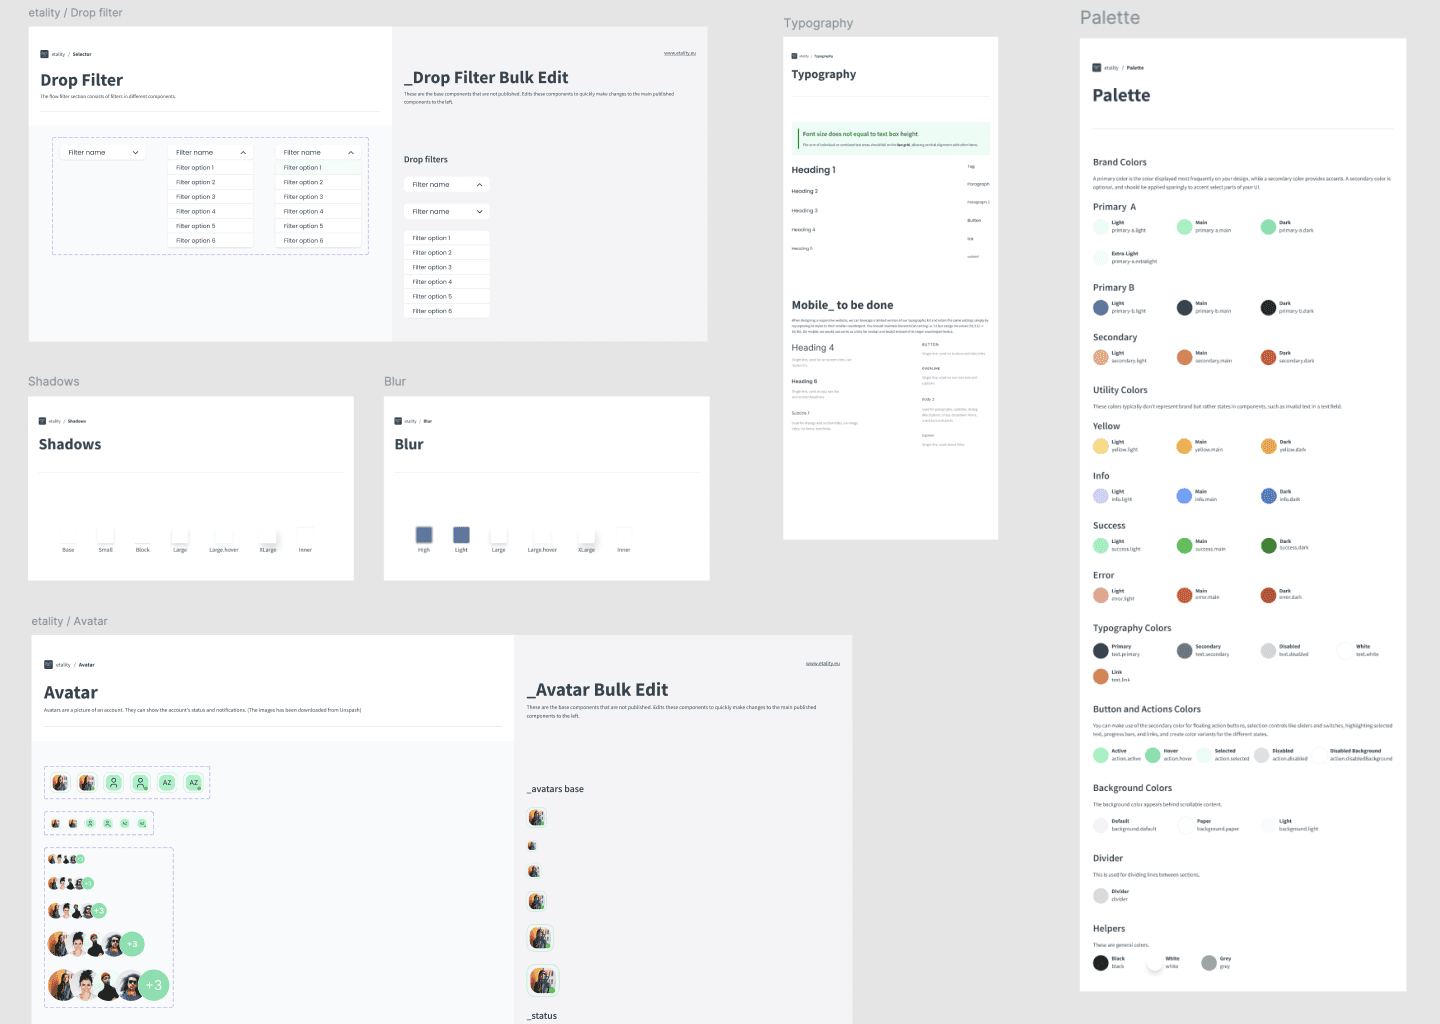
Task: Choose Filter option 2 in the Bulk Edit list
Action: [447, 252]
